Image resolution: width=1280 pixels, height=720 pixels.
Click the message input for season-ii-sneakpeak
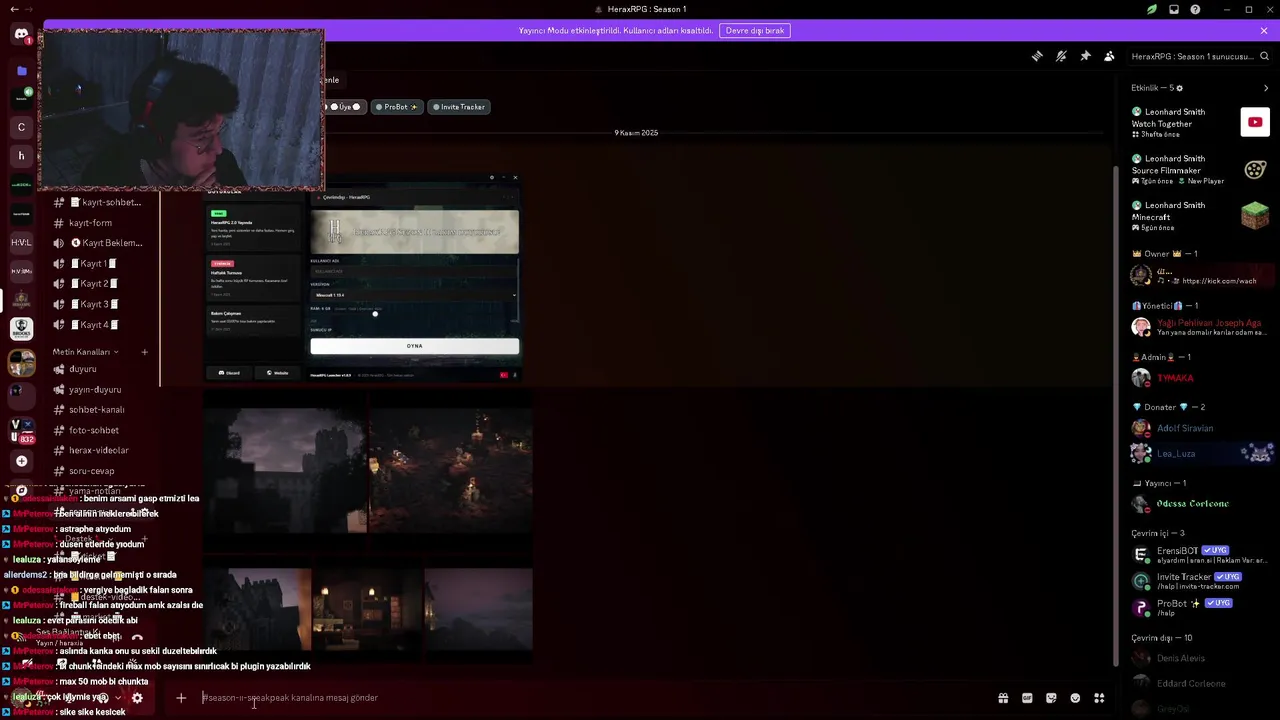[x=590, y=698]
